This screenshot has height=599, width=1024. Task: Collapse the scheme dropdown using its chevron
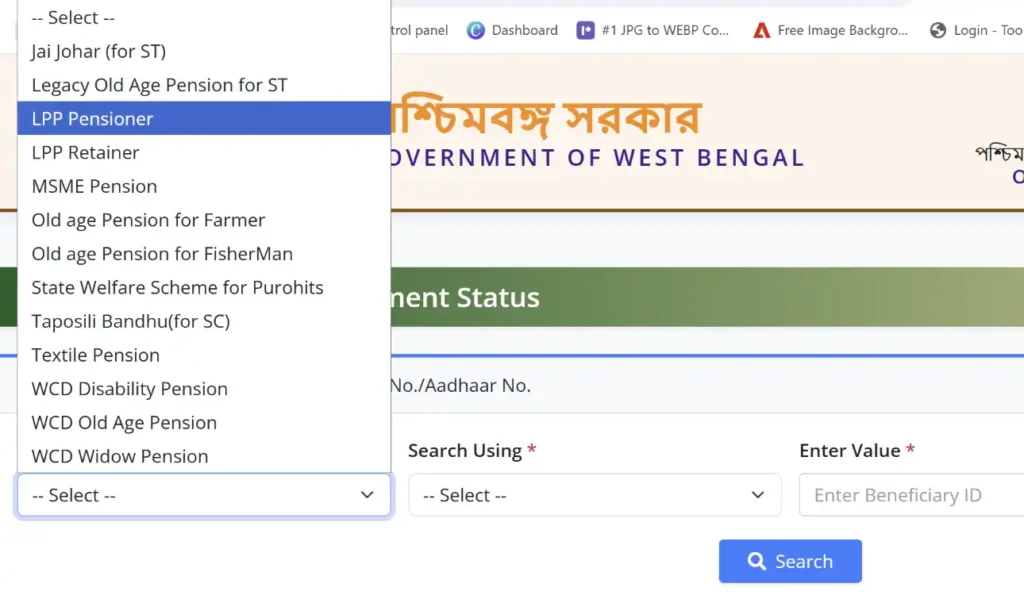pyautogui.click(x=367, y=495)
